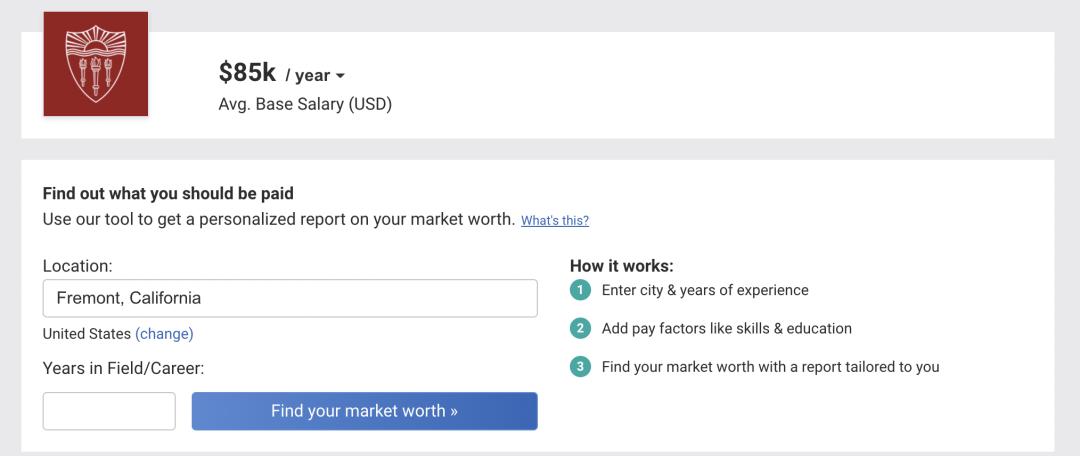Click the red university crest logo
The height and width of the screenshot is (456, 1080).
(x=96, y=64)
